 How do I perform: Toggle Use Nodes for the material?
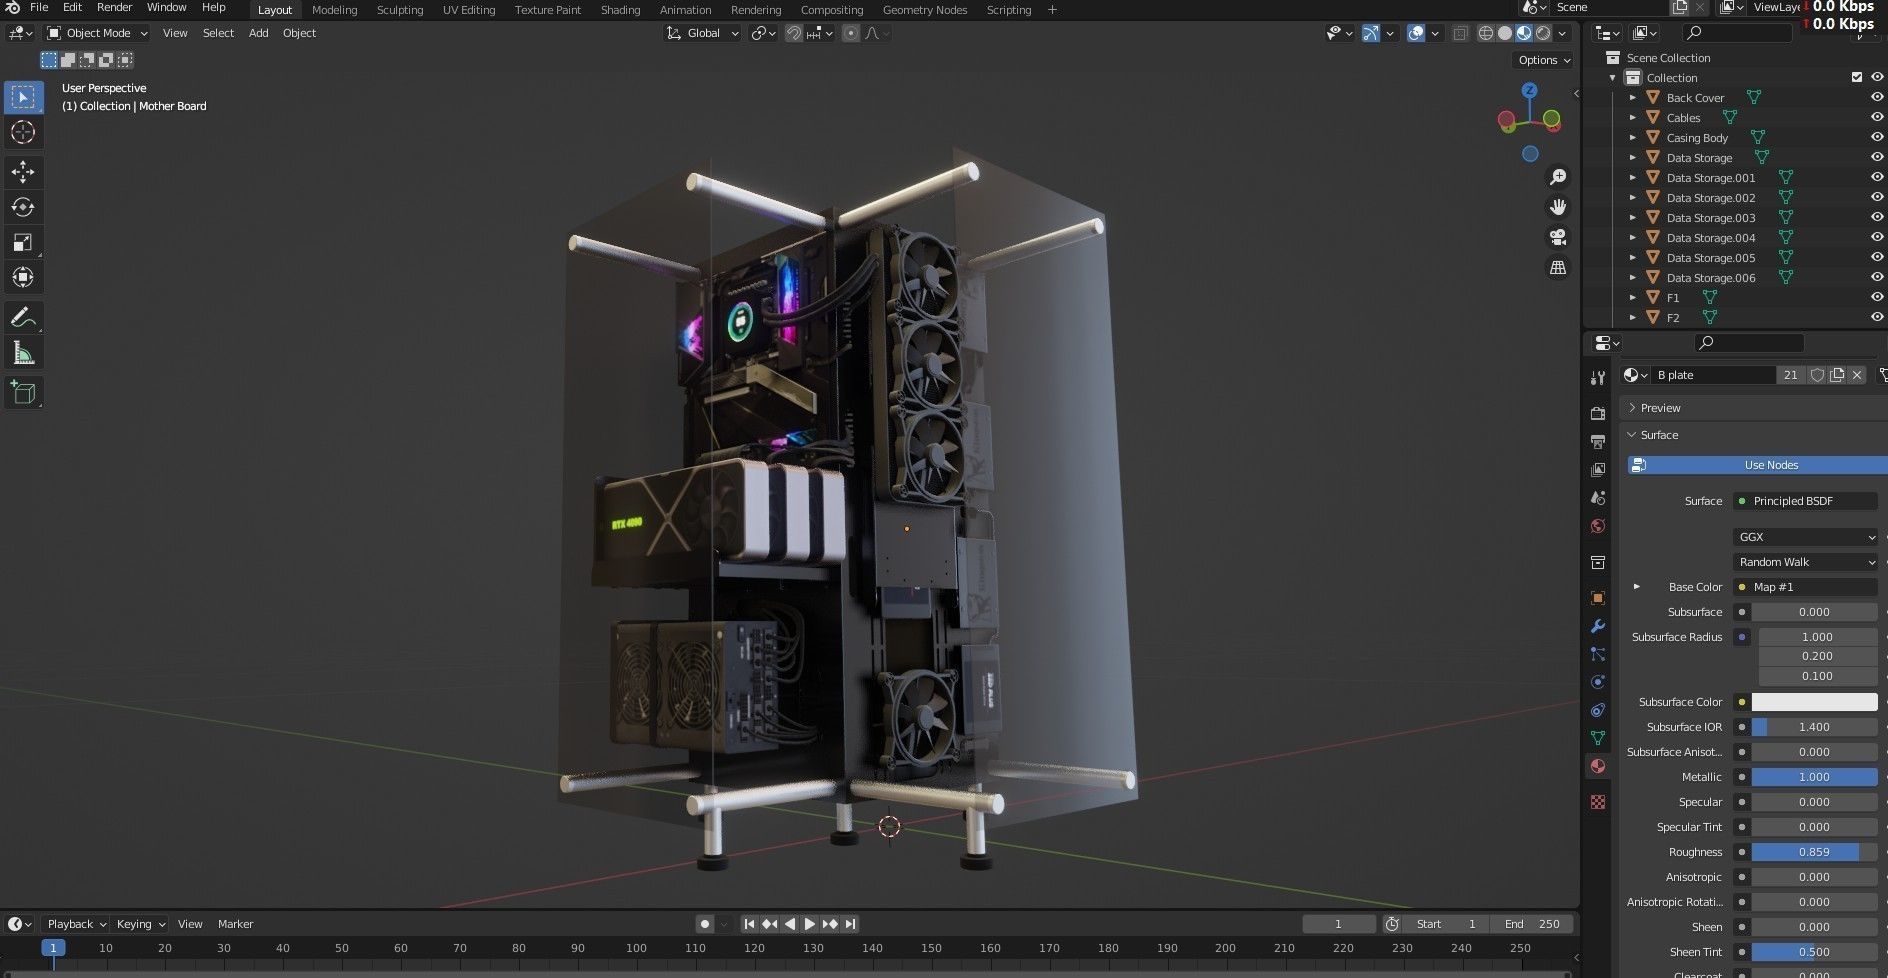coord(1757,465)
